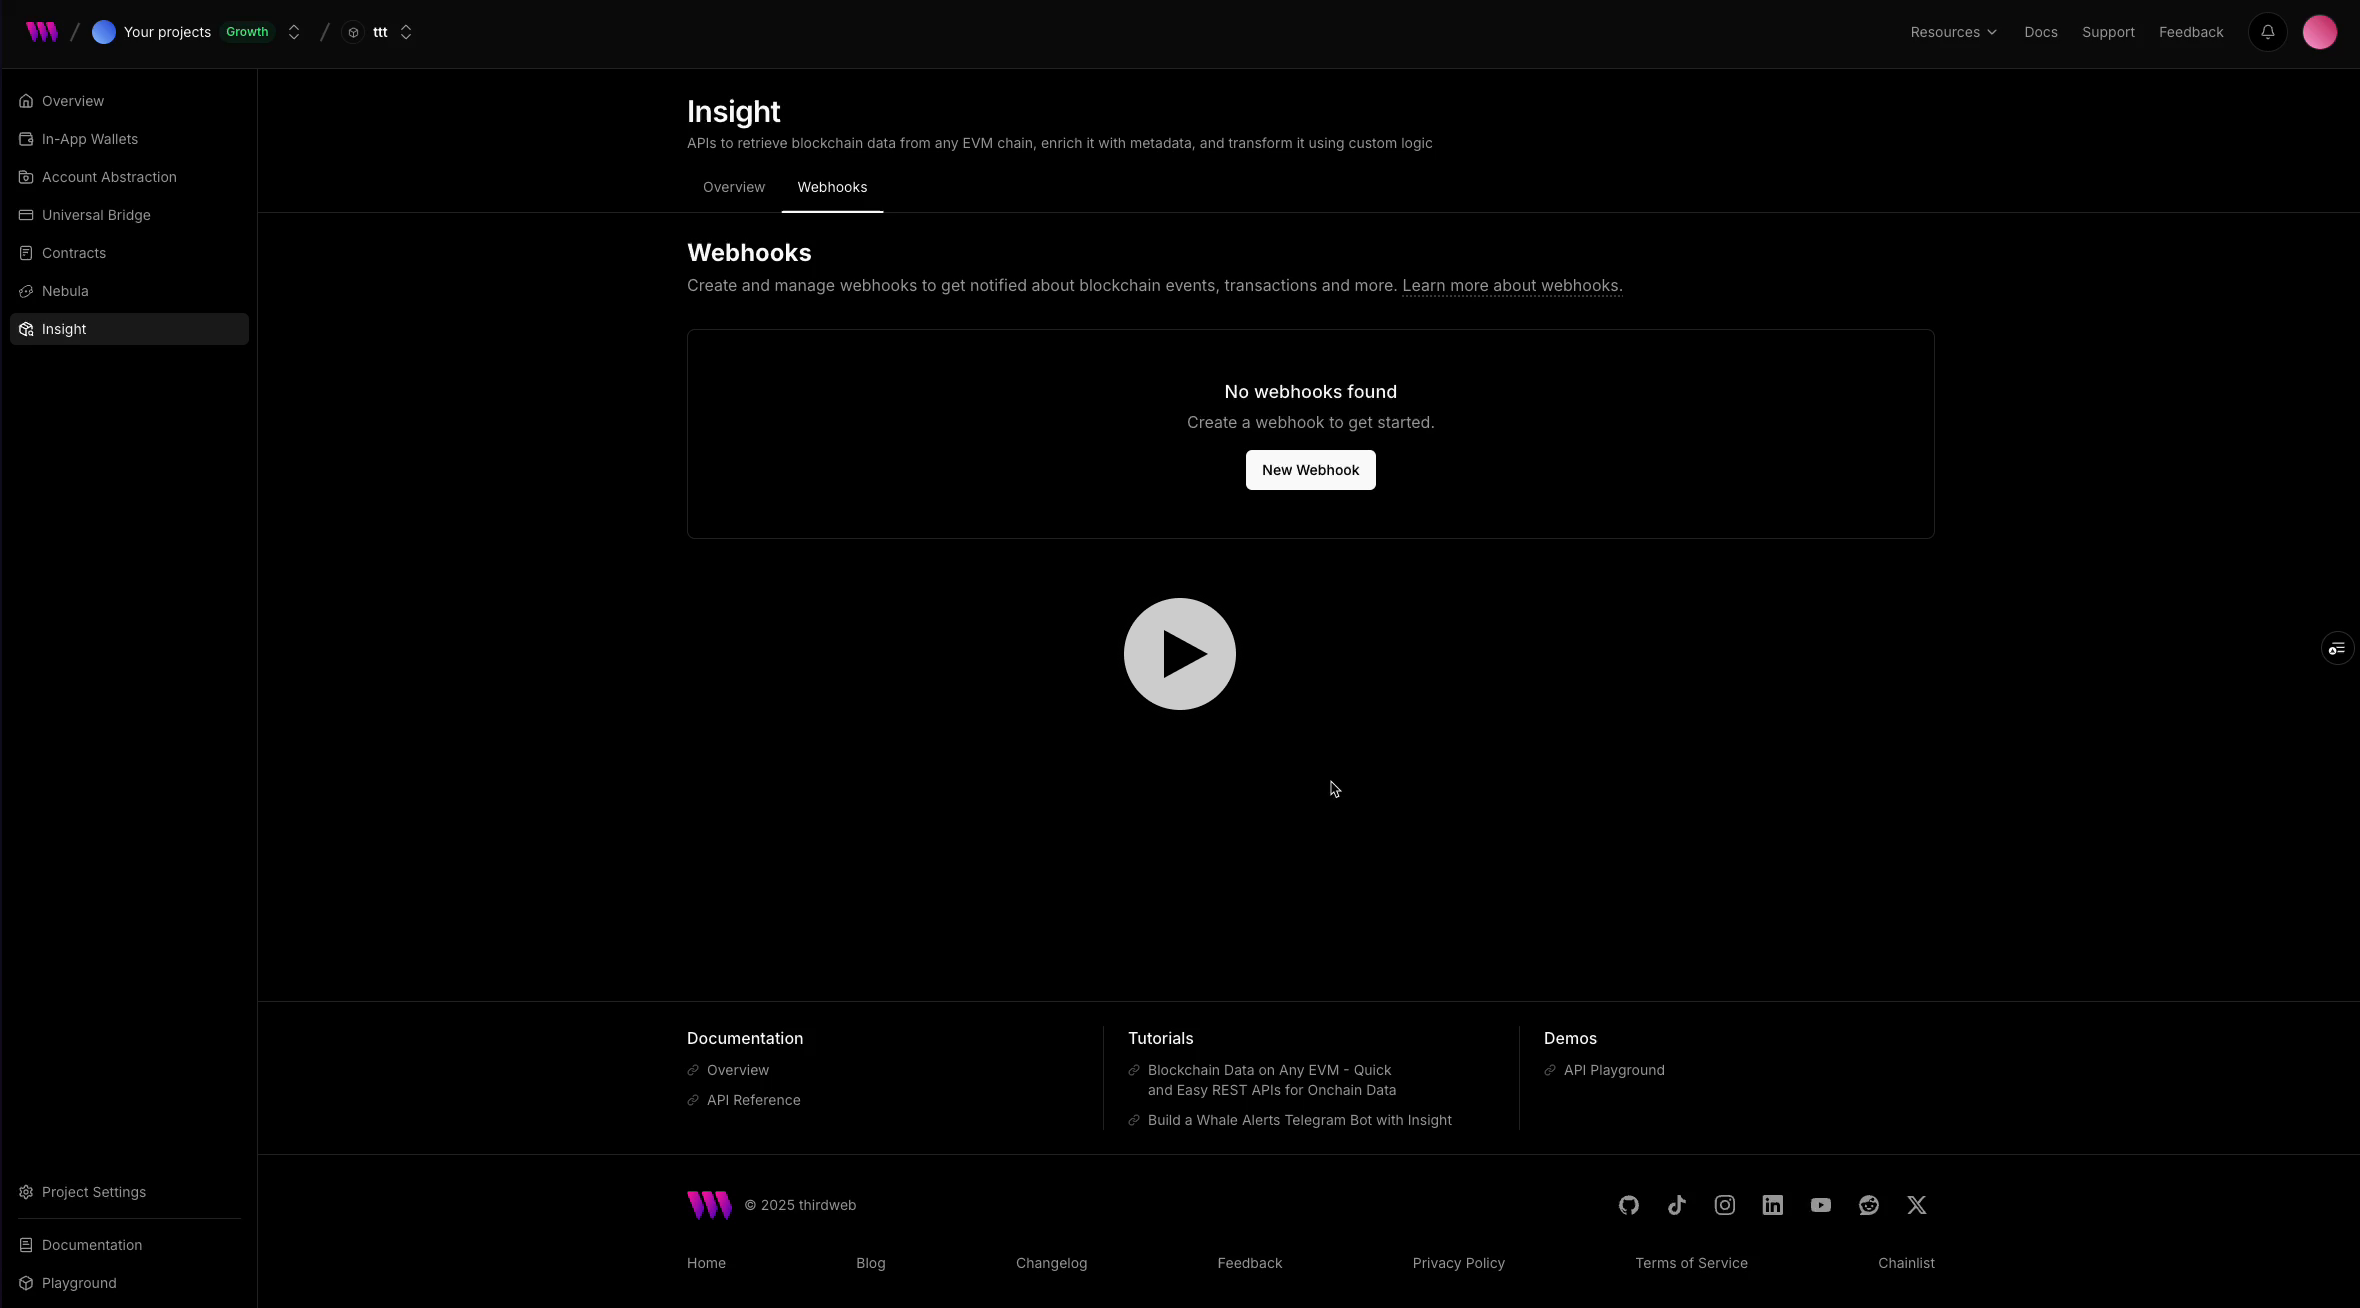Click the Project Settings gear icon
This screenshot has width=2360, height=1308.
(x=26, y=1192)
